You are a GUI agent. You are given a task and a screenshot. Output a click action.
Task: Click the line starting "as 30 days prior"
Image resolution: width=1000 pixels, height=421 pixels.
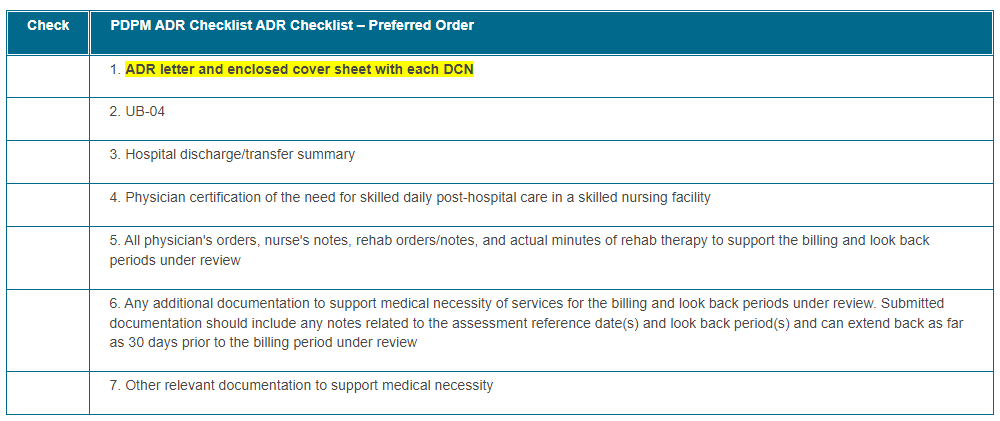coord(263,342)
